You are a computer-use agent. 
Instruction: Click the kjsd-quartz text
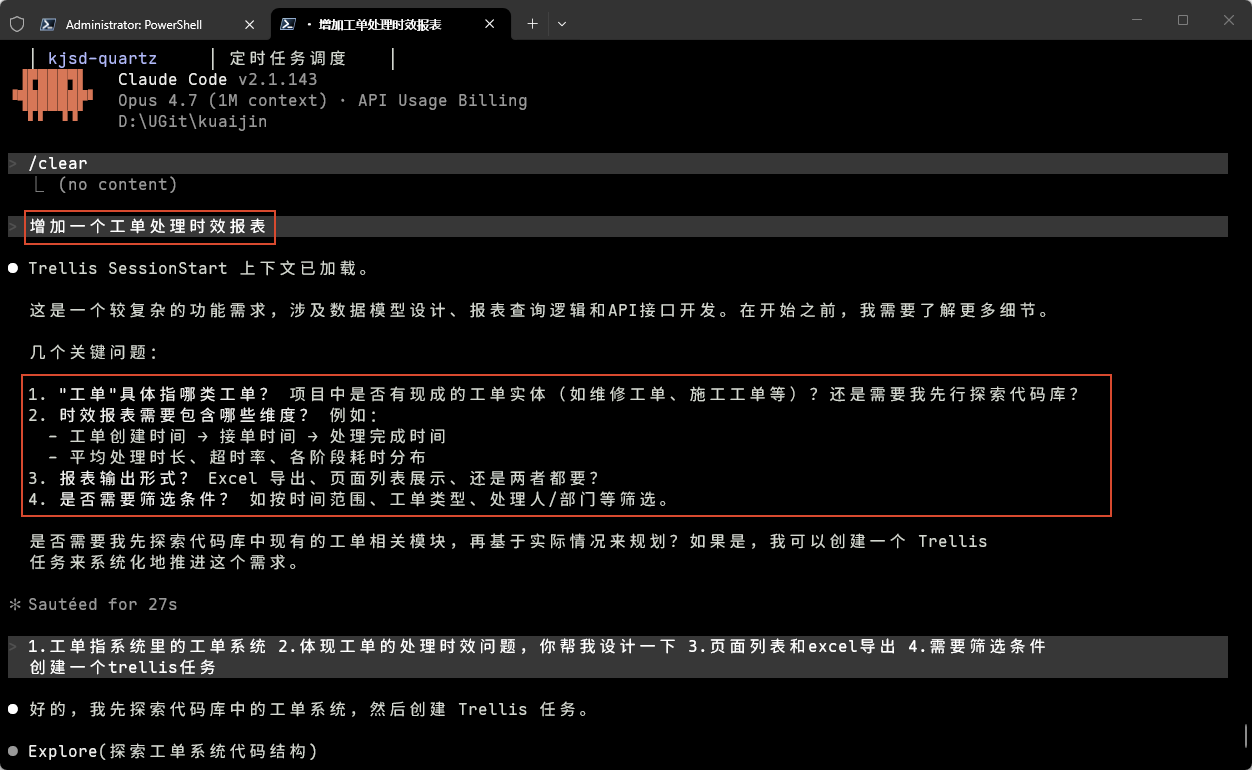click(102, 59)
